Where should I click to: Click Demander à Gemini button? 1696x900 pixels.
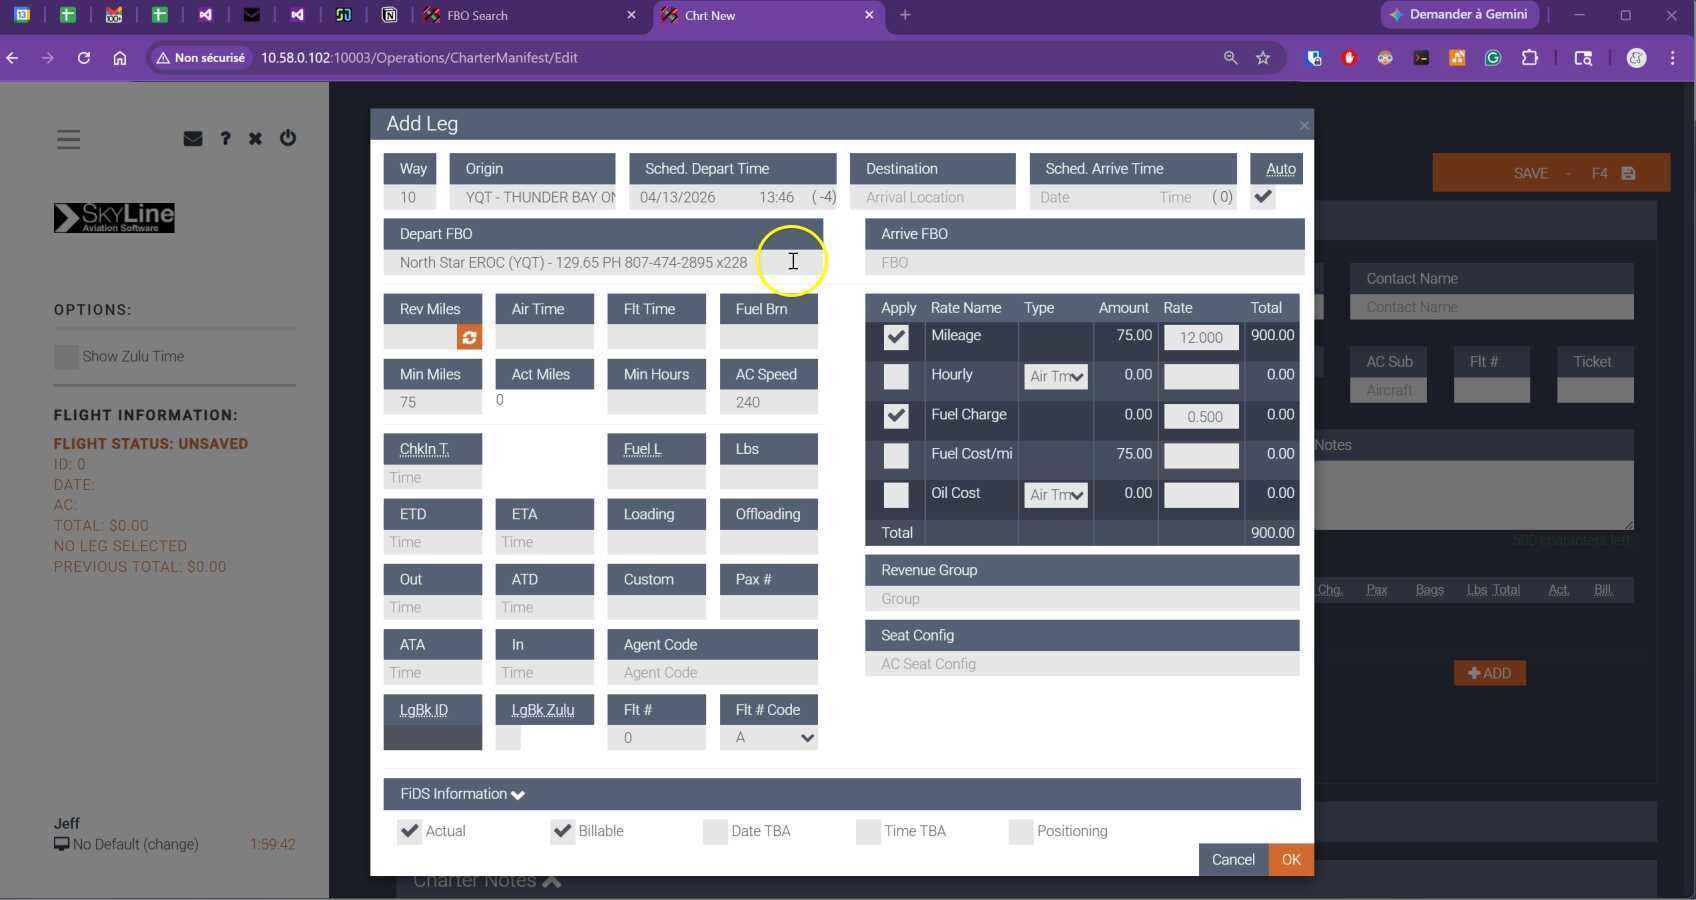[x=1460, y=15]
